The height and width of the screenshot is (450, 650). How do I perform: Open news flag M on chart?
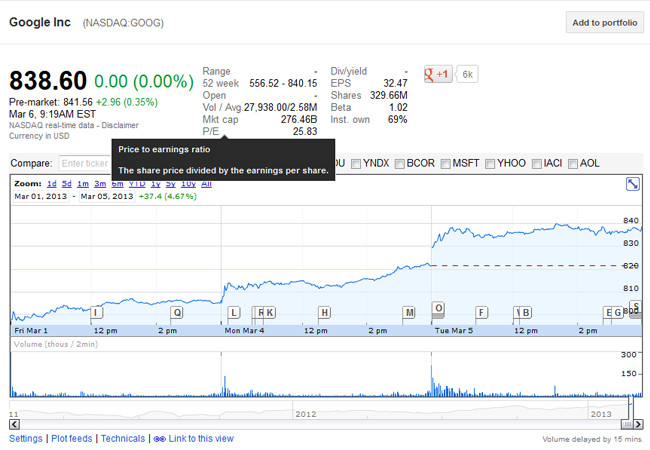[409, 312]
